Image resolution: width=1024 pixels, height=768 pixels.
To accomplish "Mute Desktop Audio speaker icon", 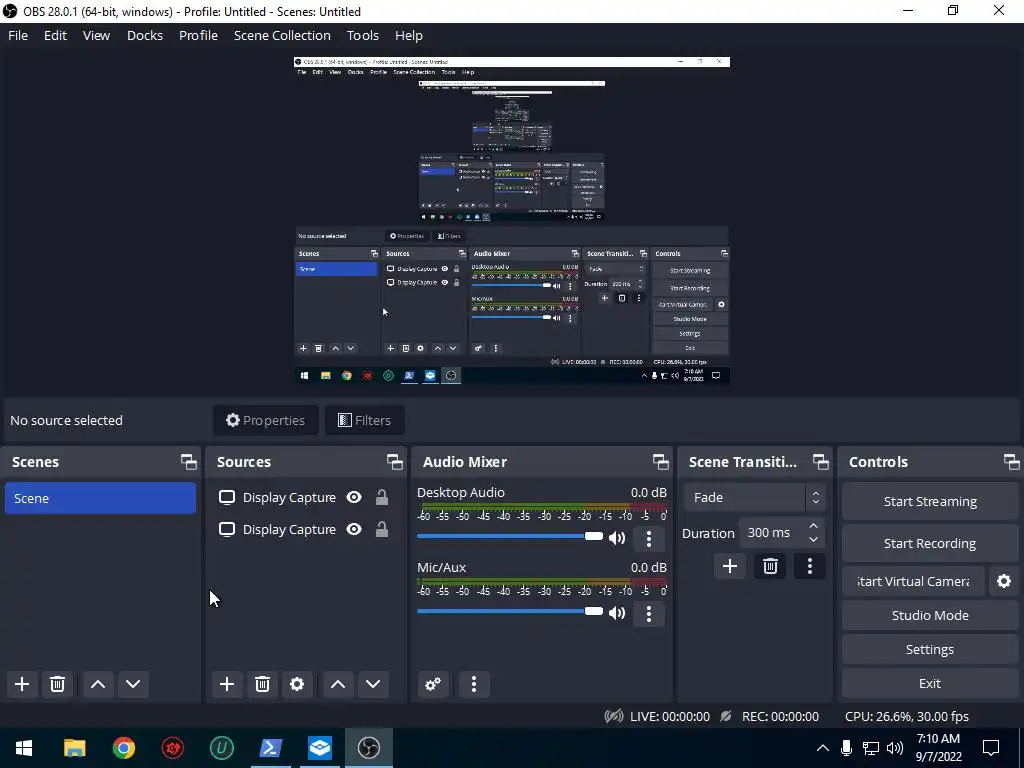I will [x=617, y=538].
